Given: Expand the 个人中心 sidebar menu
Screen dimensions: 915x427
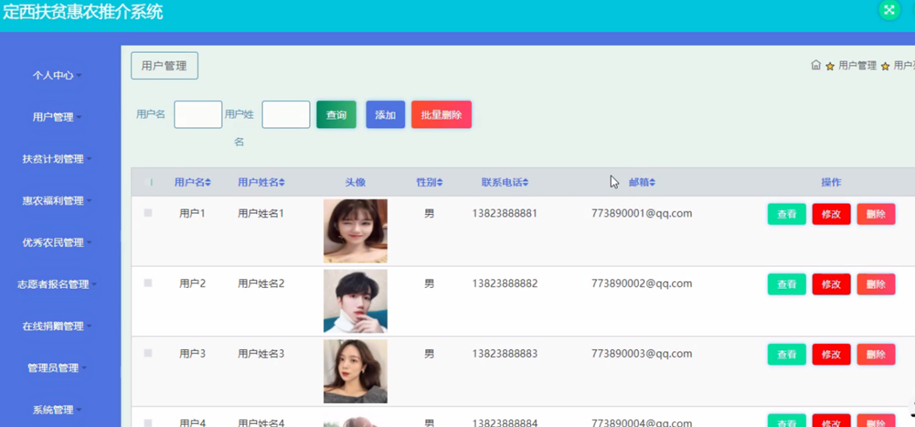Looking at the screenshot, I should pyautogui.click(x=57, y=75).
